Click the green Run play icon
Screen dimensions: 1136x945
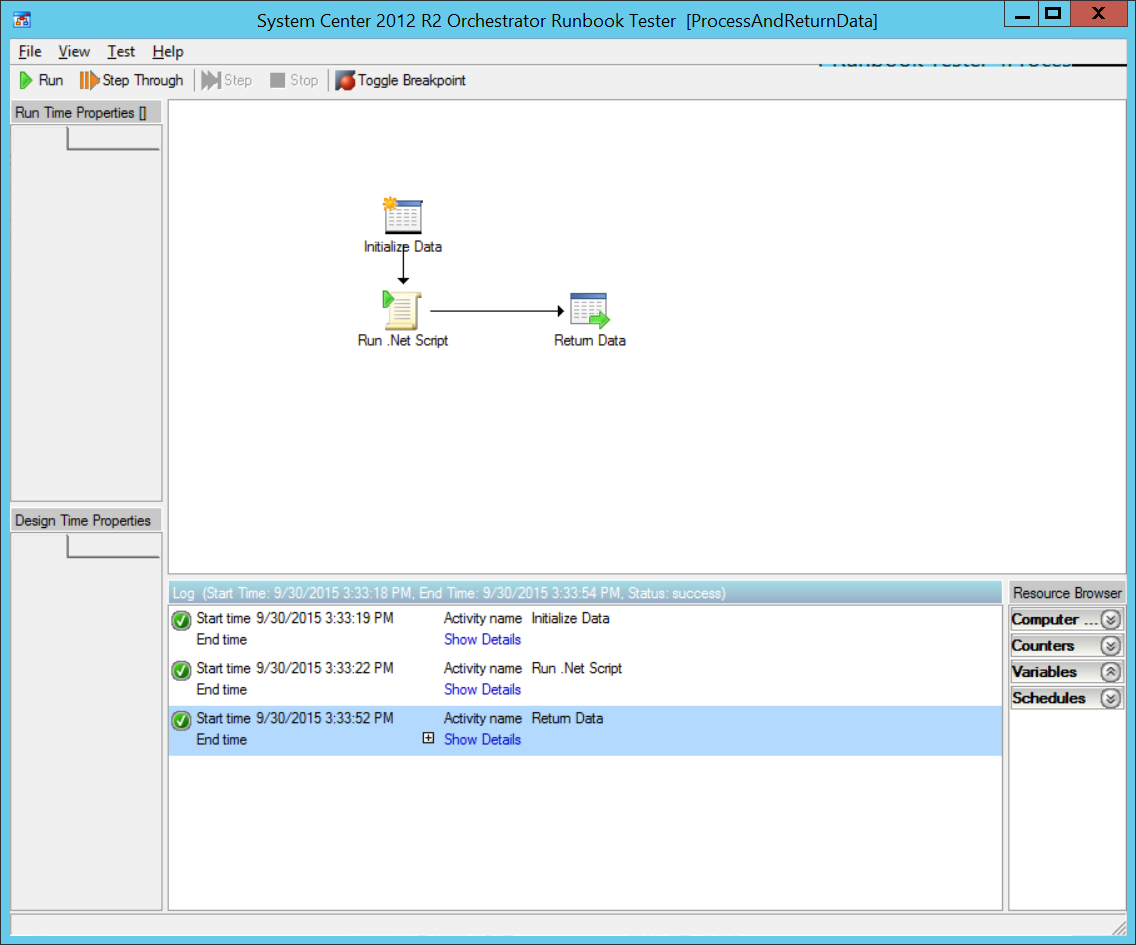click(26, 80)
